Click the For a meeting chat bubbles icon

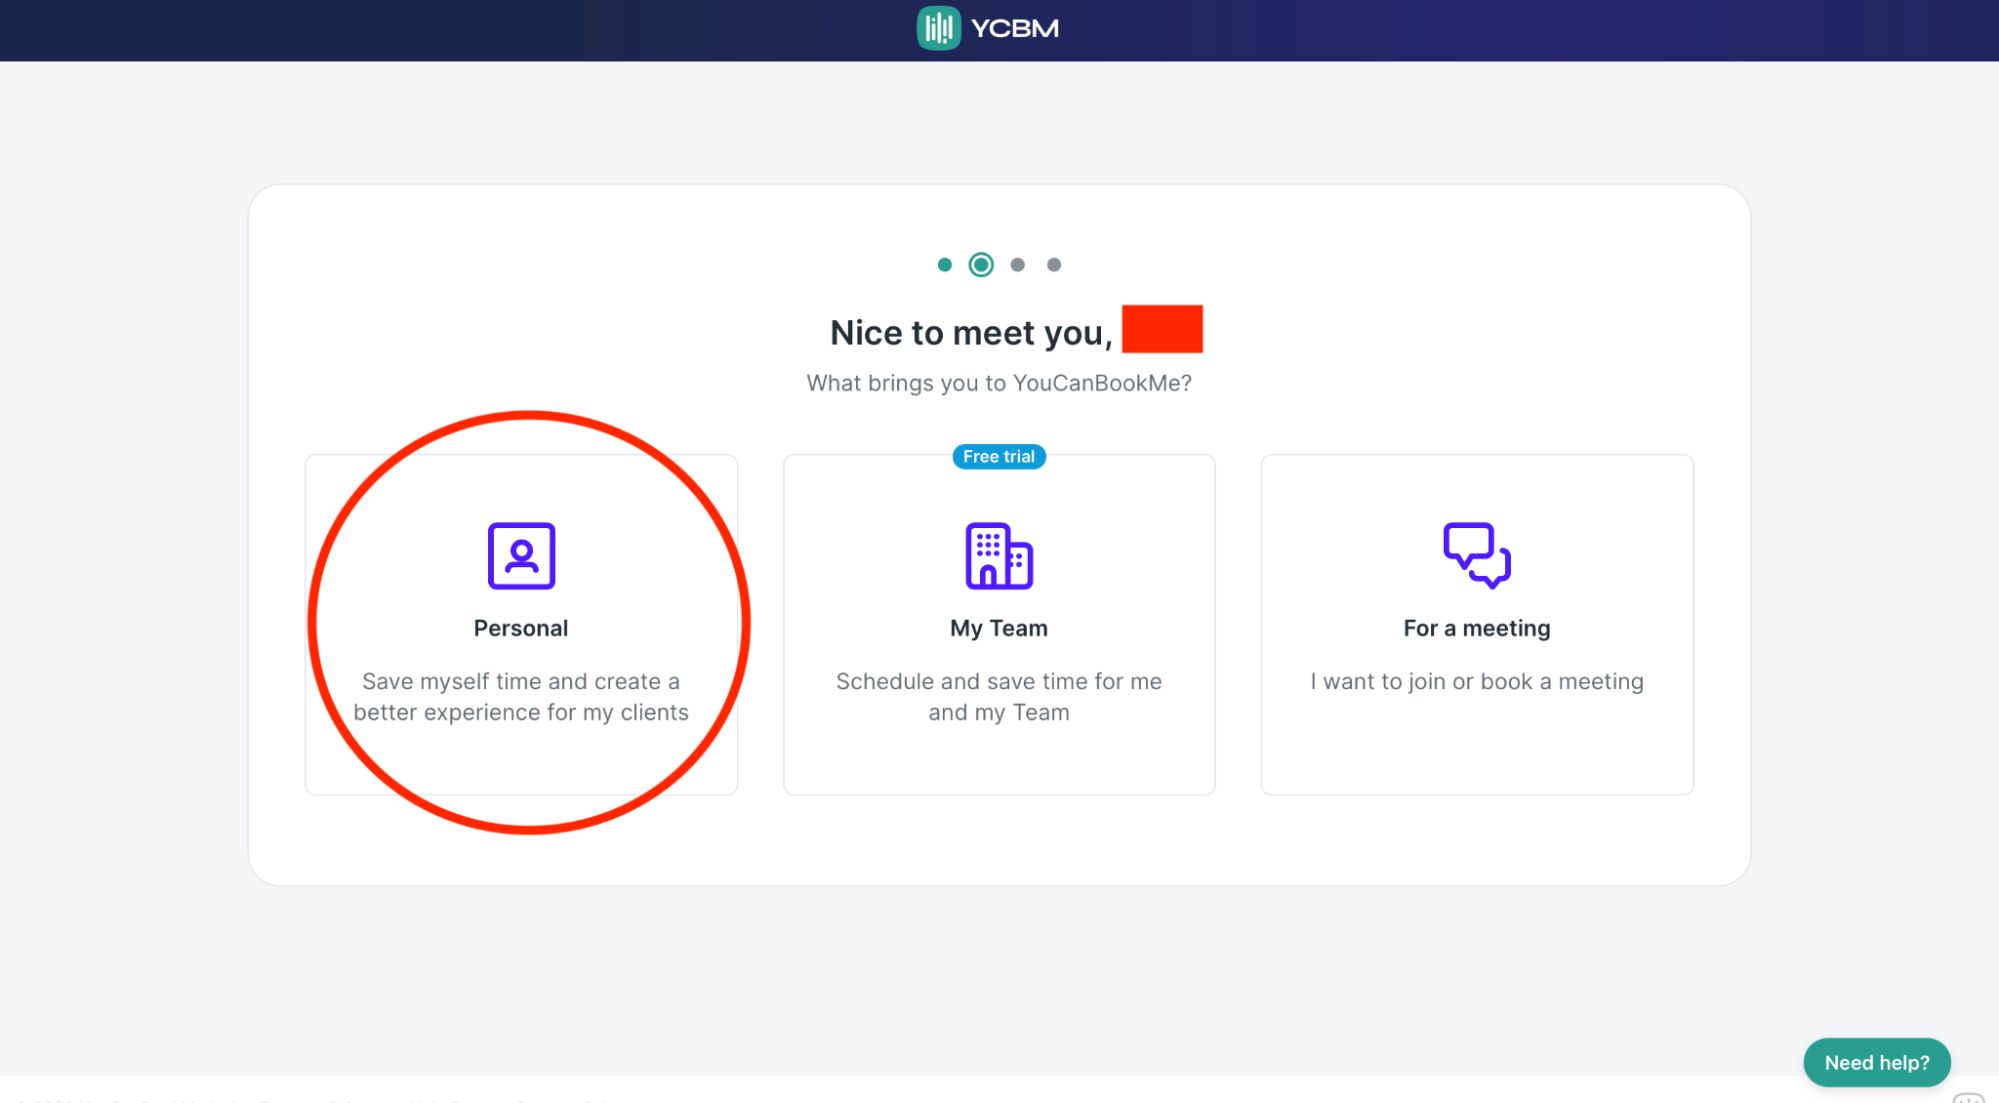tap(1476, 557)
